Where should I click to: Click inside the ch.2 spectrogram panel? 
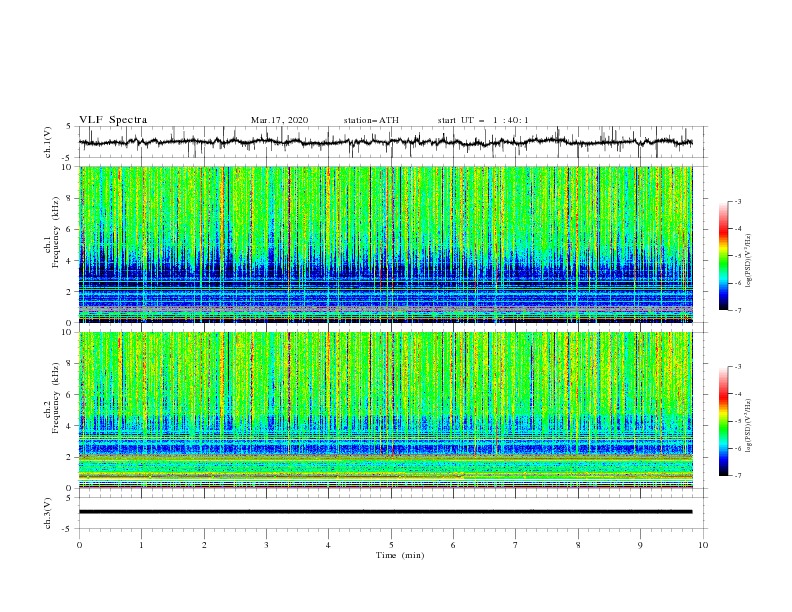(x=386, y=410)
